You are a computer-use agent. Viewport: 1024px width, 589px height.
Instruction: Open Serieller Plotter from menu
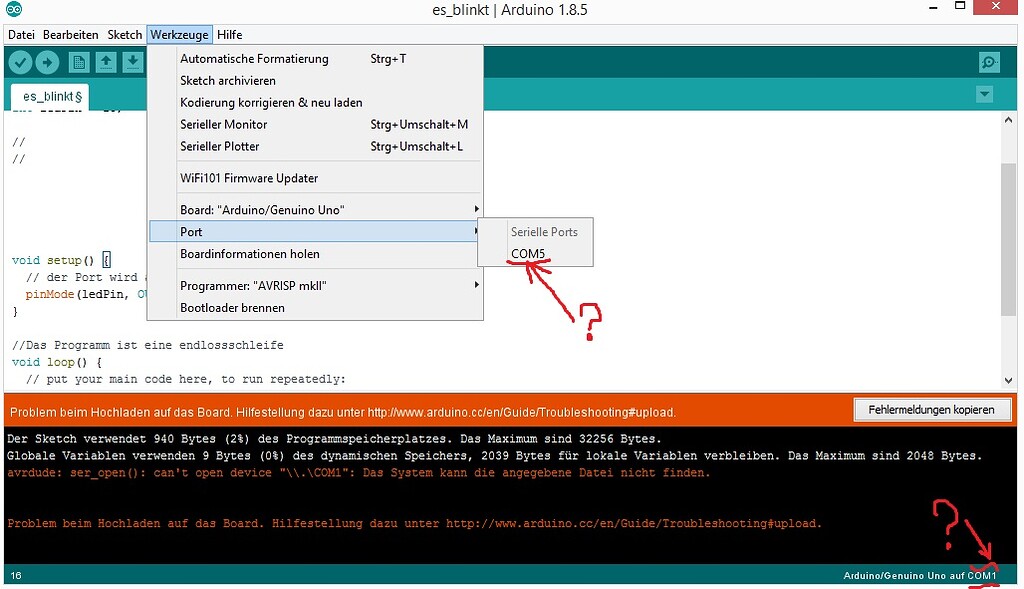(x=316, y=146)
